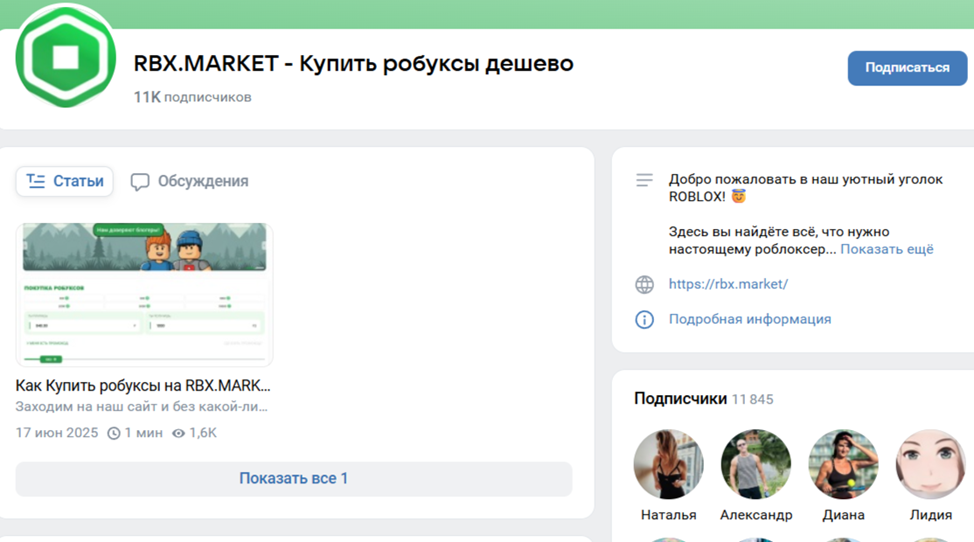Click the globe icon beside the website link
The height and width of the screenshot is (542, 974).
[x=645, y=284]
